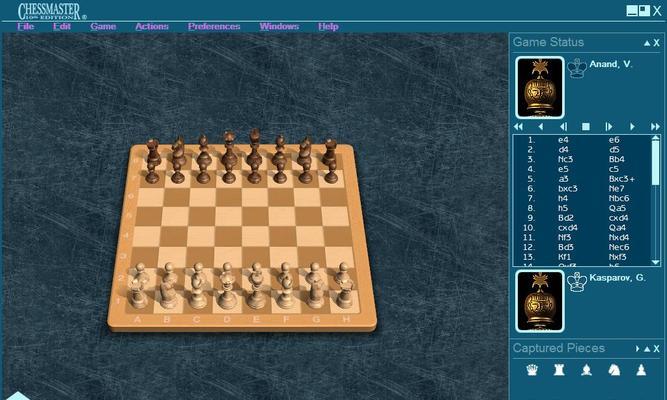Click the captured knight icon
Viewport: 667px width, 400px height.
tap(613, 370)
